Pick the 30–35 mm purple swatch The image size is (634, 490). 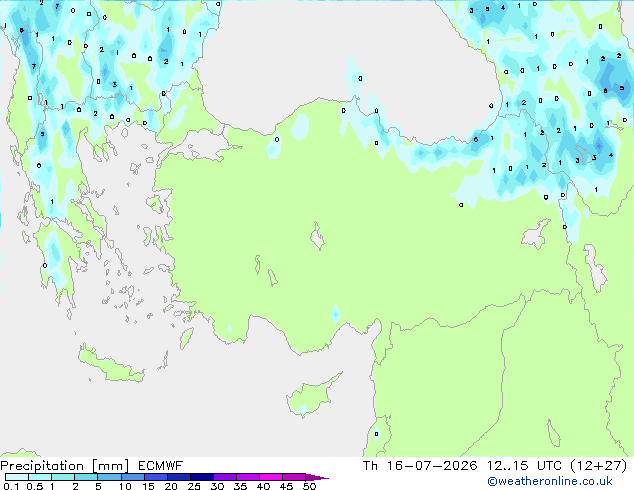[x=224, y=477]
